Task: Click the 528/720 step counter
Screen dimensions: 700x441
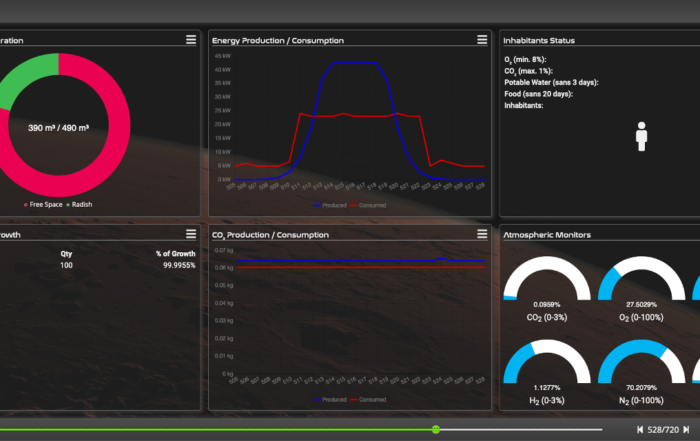Action: click(x=663, y=429)
